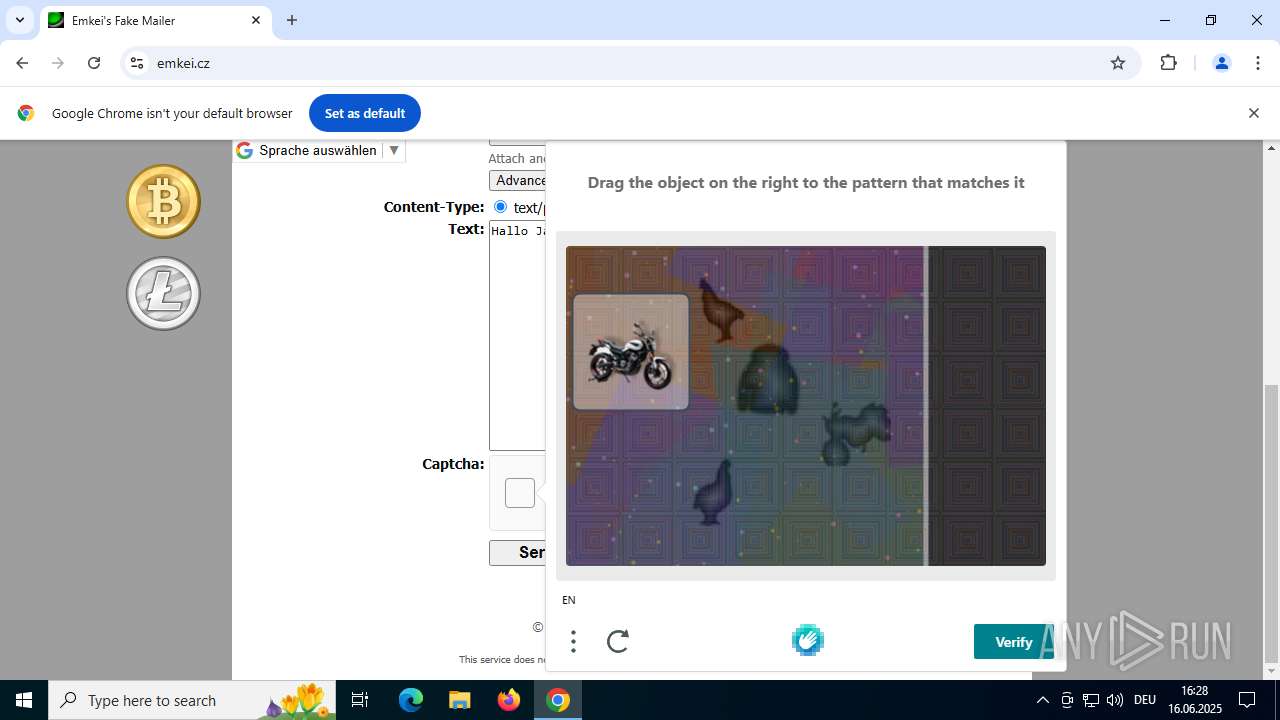Dismiss the default browser infobar

[1253, 113]
